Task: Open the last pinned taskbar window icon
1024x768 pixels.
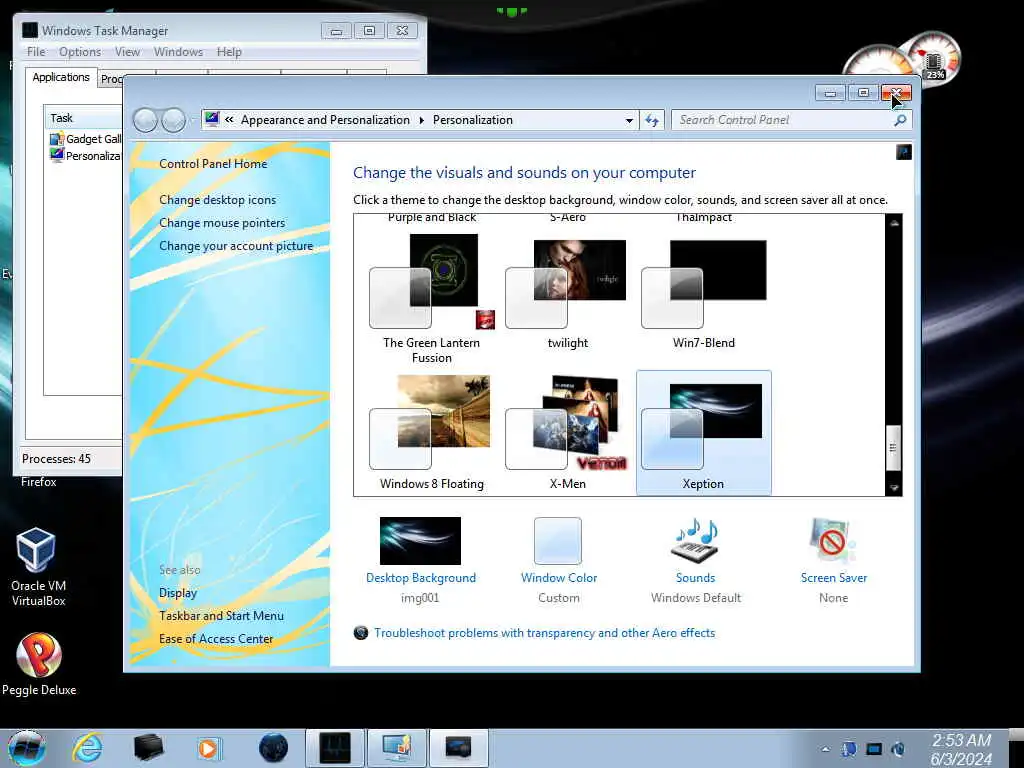Action: 458,748
